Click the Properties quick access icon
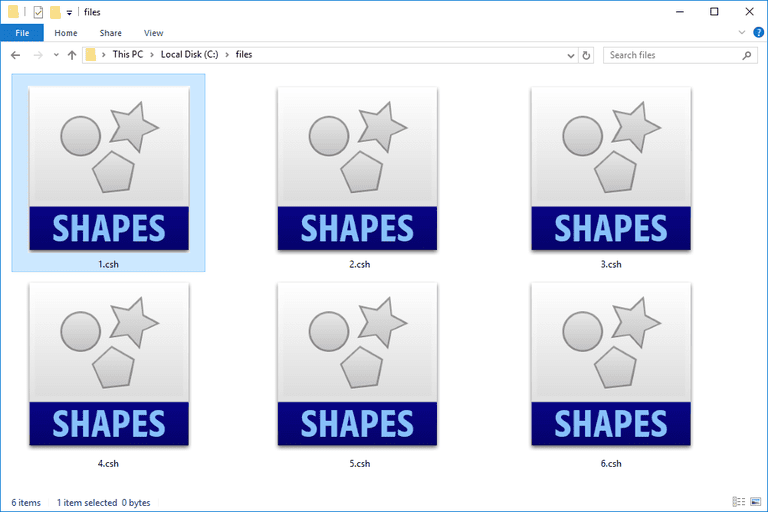Viewport: 768px width, 512px height. coord(38,12)
